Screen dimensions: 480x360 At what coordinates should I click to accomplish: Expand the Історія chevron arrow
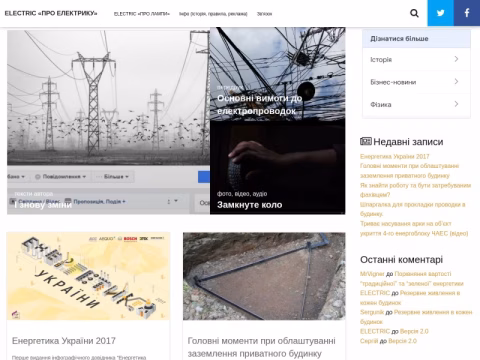(x=456, y=59)
